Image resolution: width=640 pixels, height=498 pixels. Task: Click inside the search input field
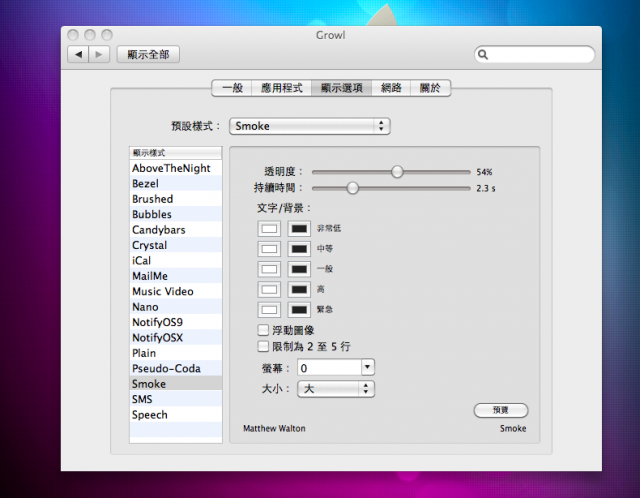click(x=534, y=54)
